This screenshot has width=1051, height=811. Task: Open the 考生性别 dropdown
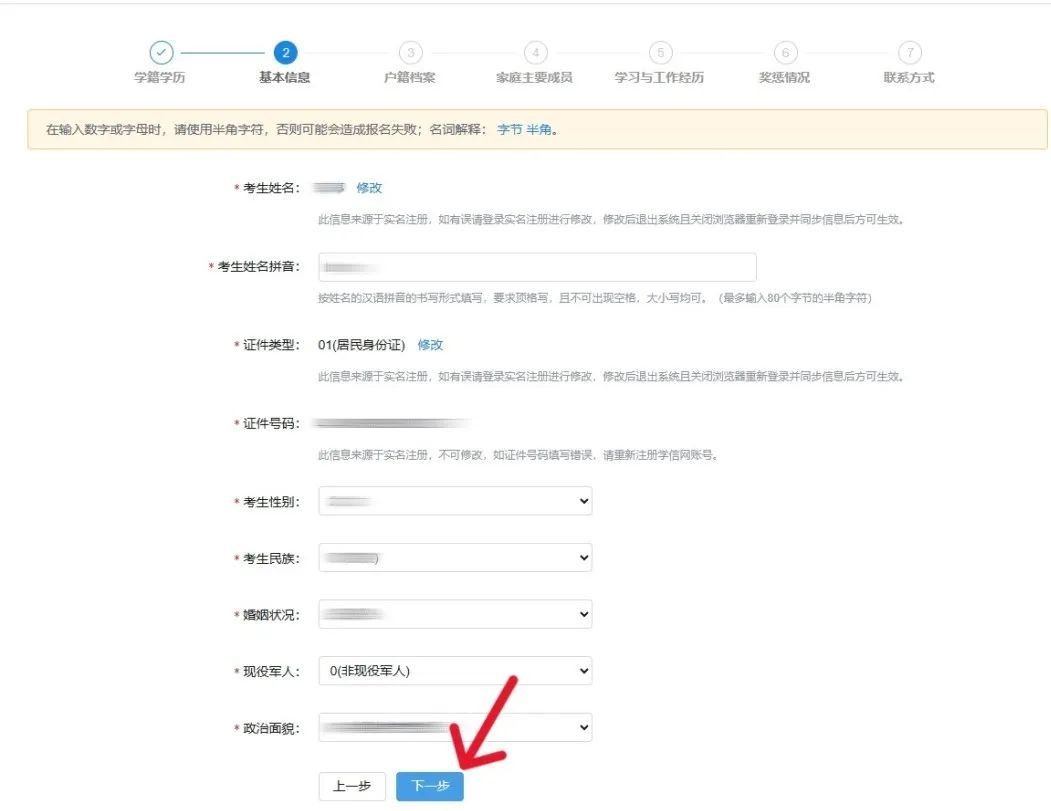(x=455, y=501)
